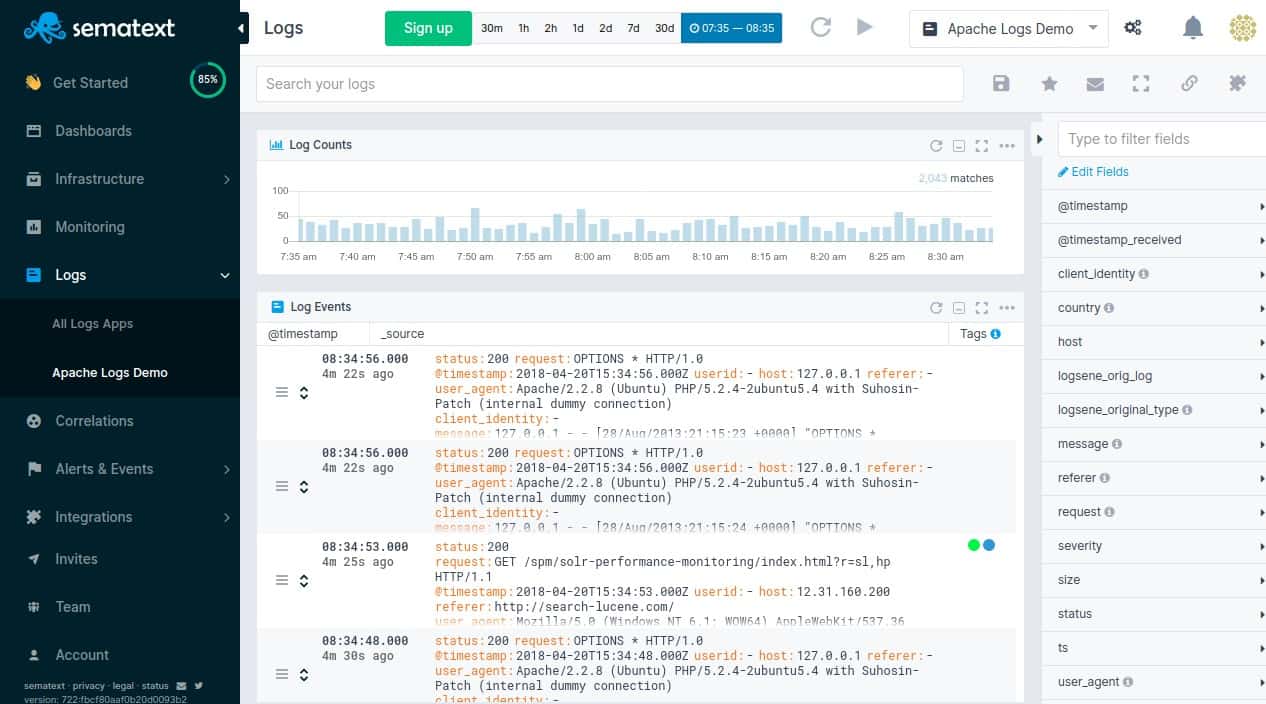Click the privacy footer link
This screenshot has width=1266, height=704.
pyautogui.click(x=88, y=686)
